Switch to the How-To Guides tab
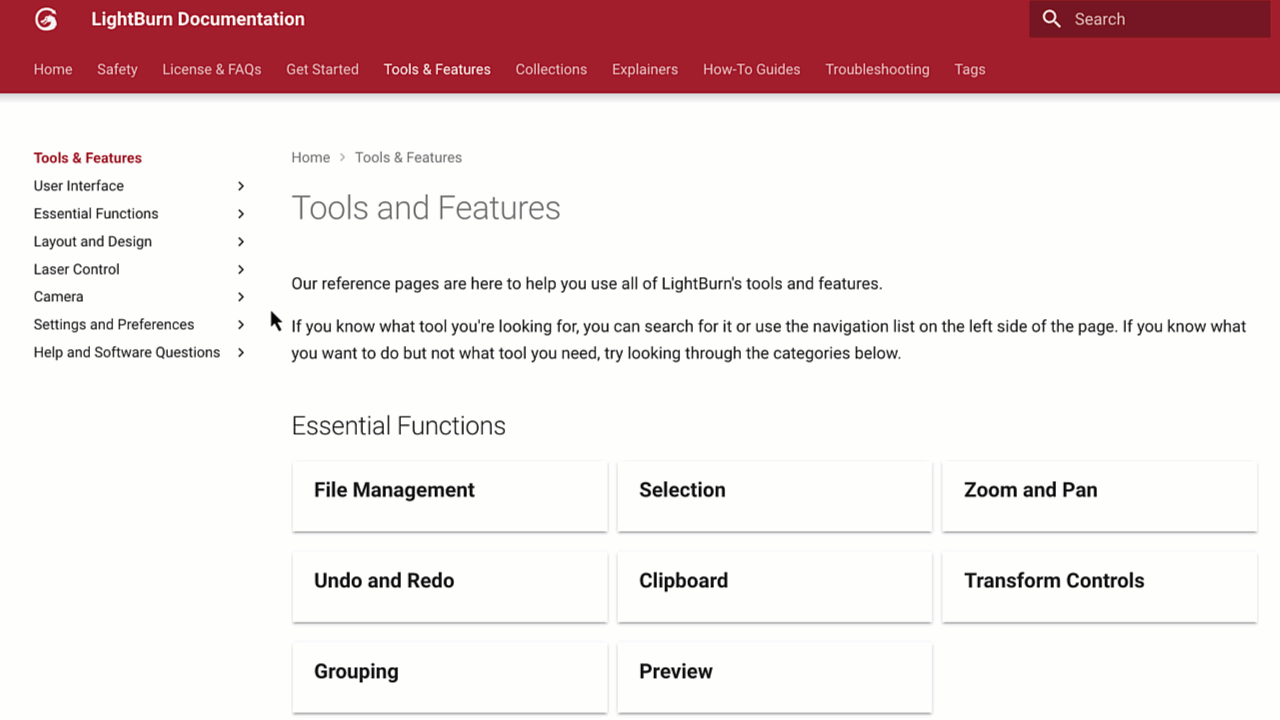The width and height of the screenshot is (1280, 720). [751, 69]
